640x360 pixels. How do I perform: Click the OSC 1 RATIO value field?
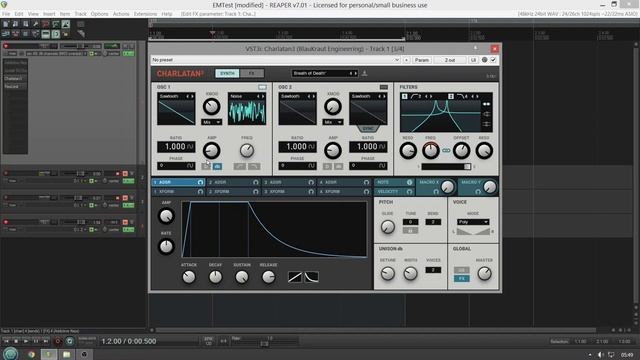click(176, 147)
